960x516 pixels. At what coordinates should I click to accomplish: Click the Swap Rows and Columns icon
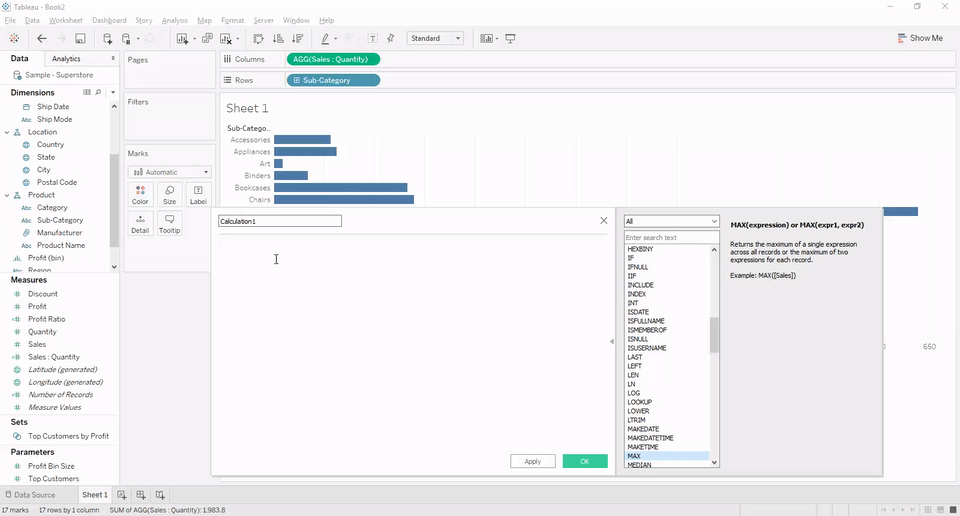coord(258,39)
